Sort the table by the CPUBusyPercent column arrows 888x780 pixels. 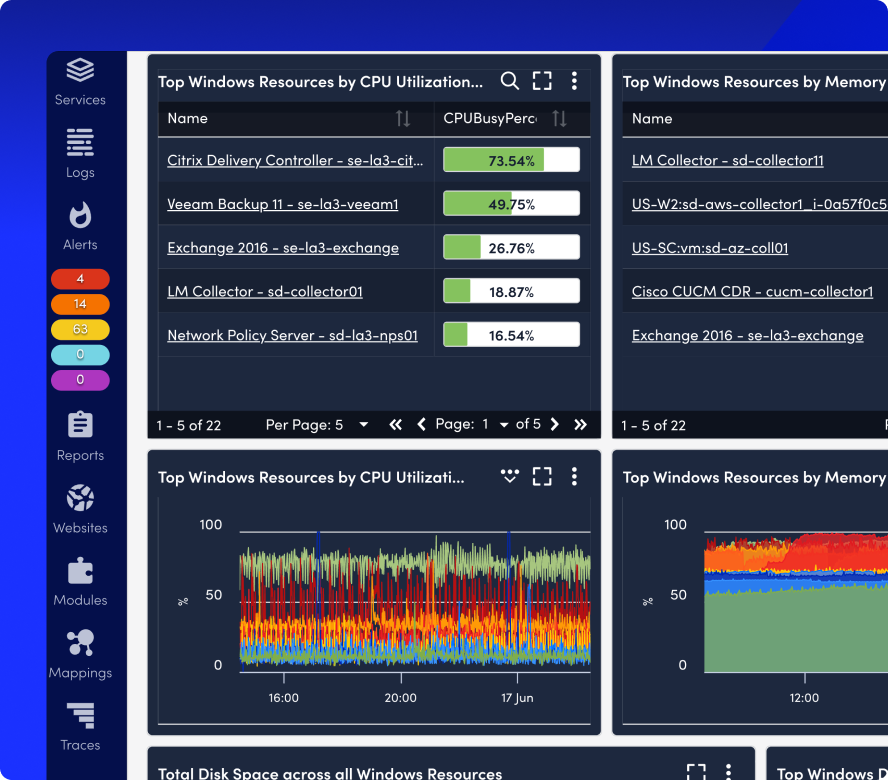tap(559, 118)
